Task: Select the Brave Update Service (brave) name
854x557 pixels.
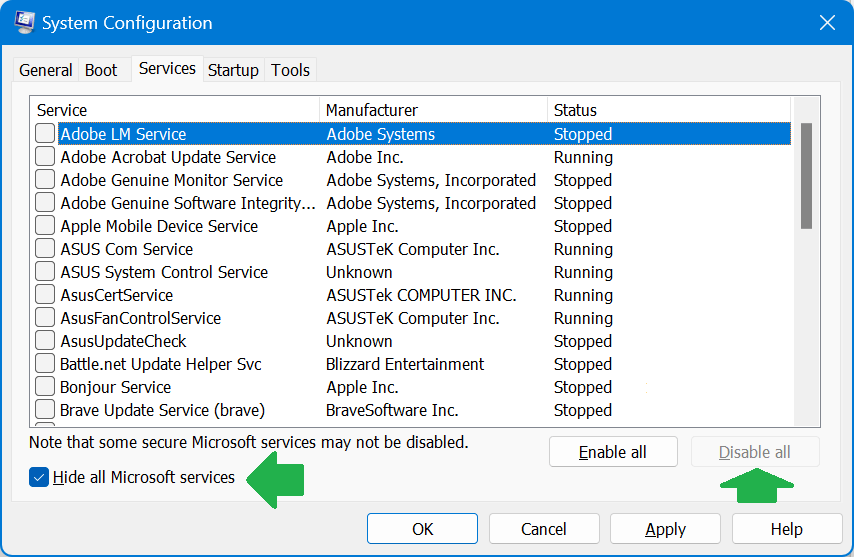Action: 162,410
